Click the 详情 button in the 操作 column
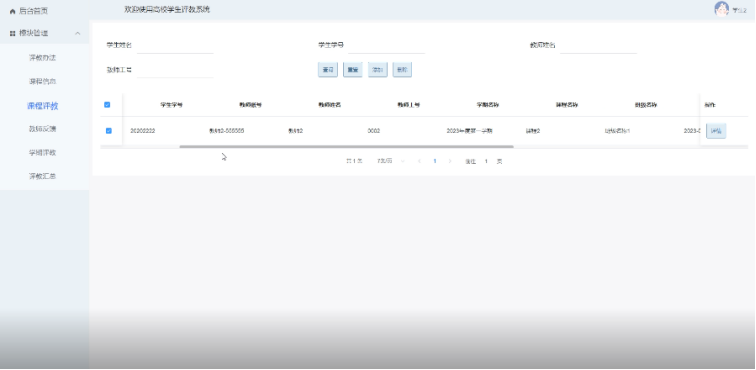This screenshot has width=756, height=370. point(716,131)
